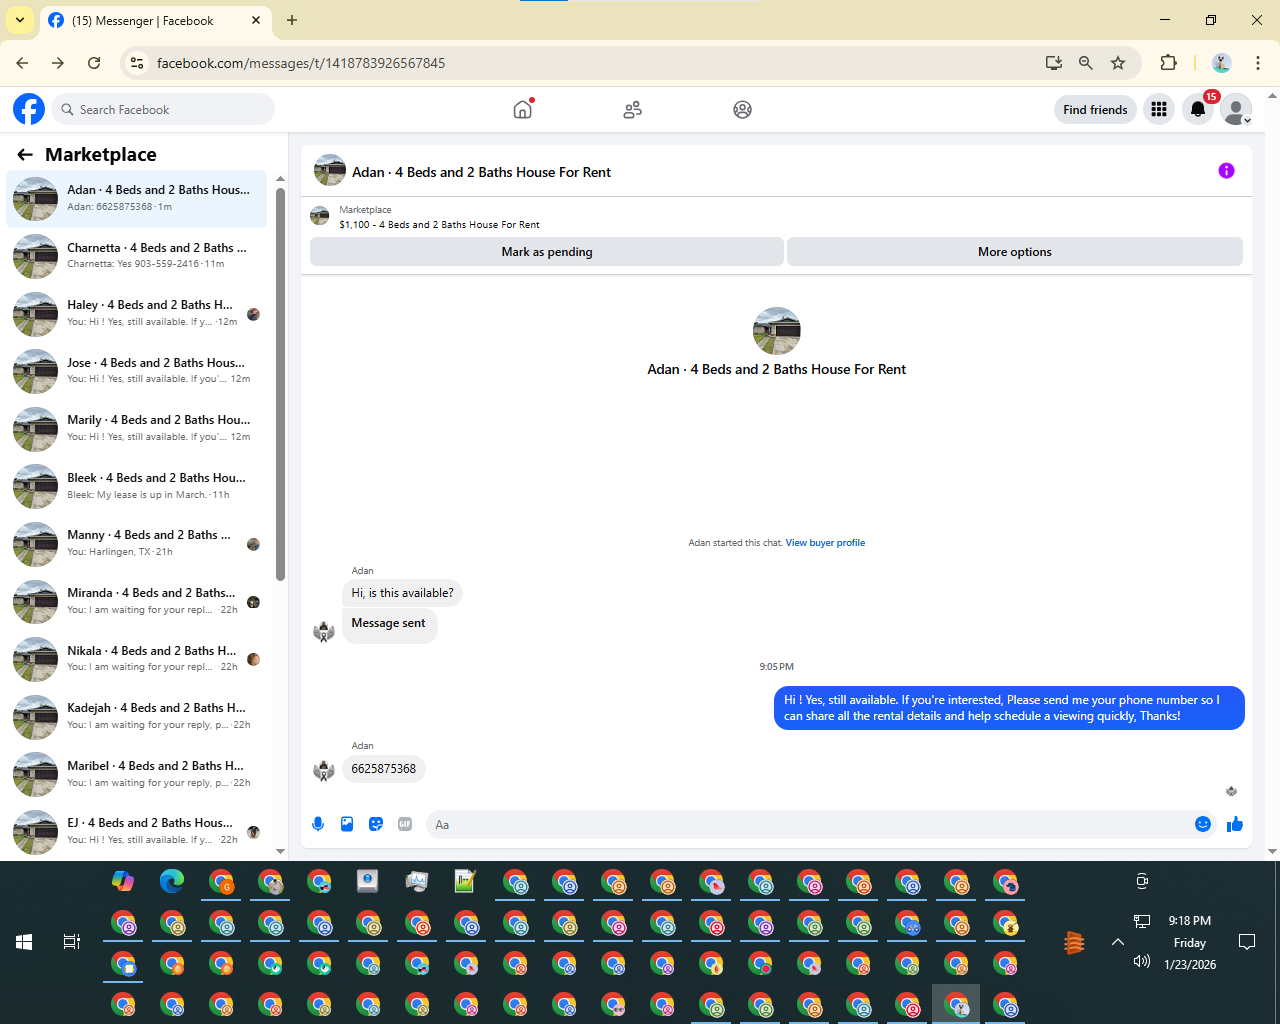Open the Facebook menu grid icon
The width and height of the screenshot is (1280, 1024).
[1159, 110]
